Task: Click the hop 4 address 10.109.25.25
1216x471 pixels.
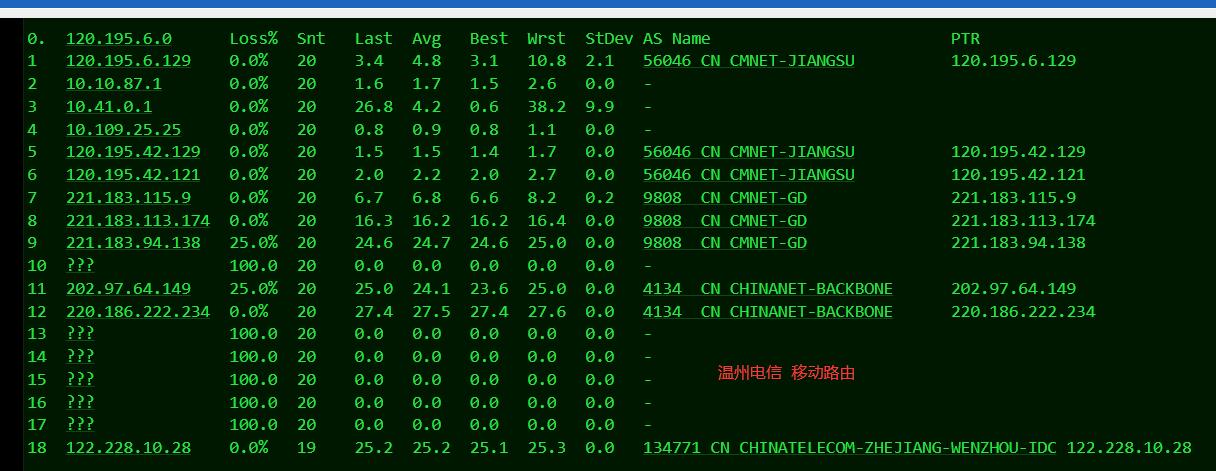Action: pos(124,129)
